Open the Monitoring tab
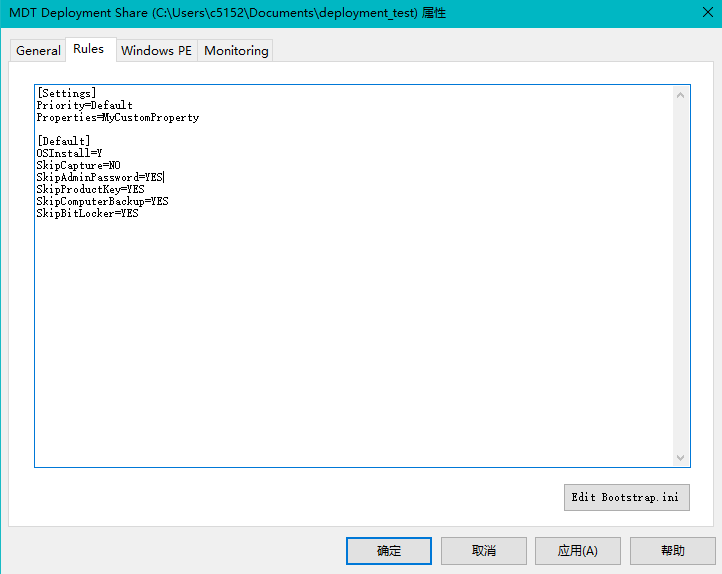This screenshot has width=722, height=574. tap(236, 50)
